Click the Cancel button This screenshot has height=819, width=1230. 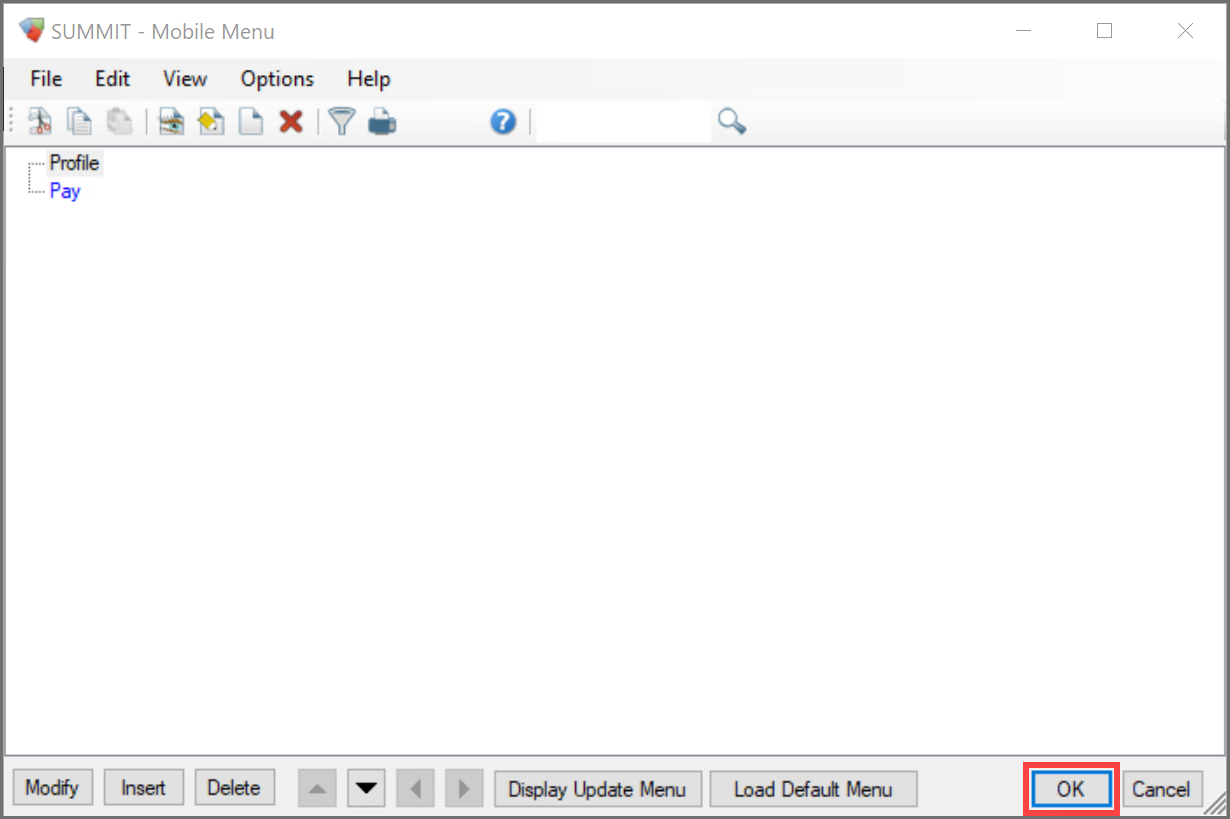coord(1161,789)
